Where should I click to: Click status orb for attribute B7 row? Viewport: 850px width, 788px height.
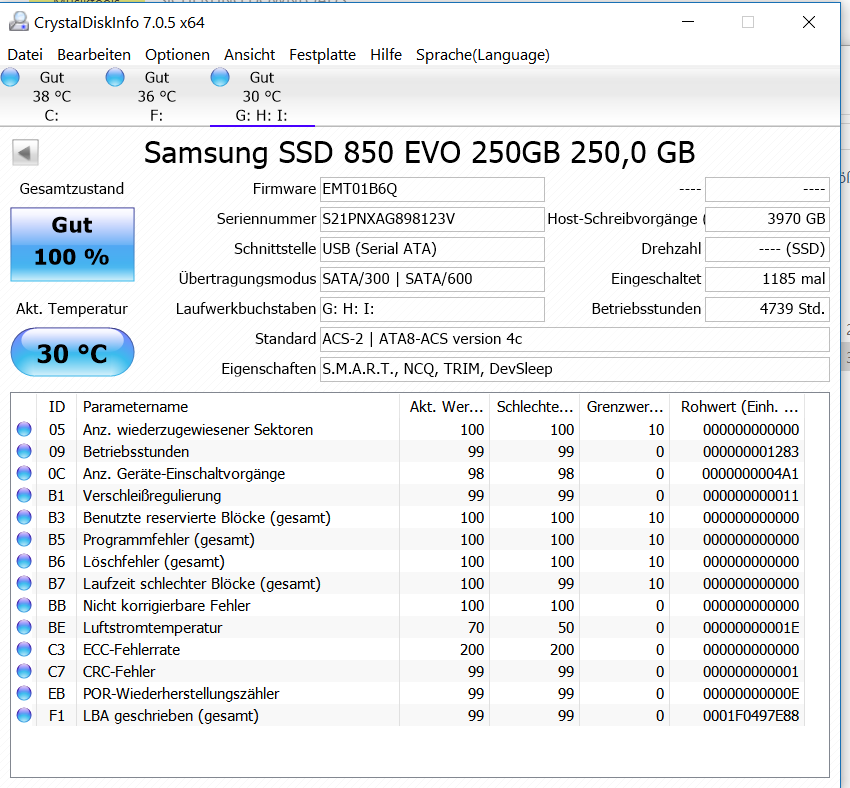24,583
